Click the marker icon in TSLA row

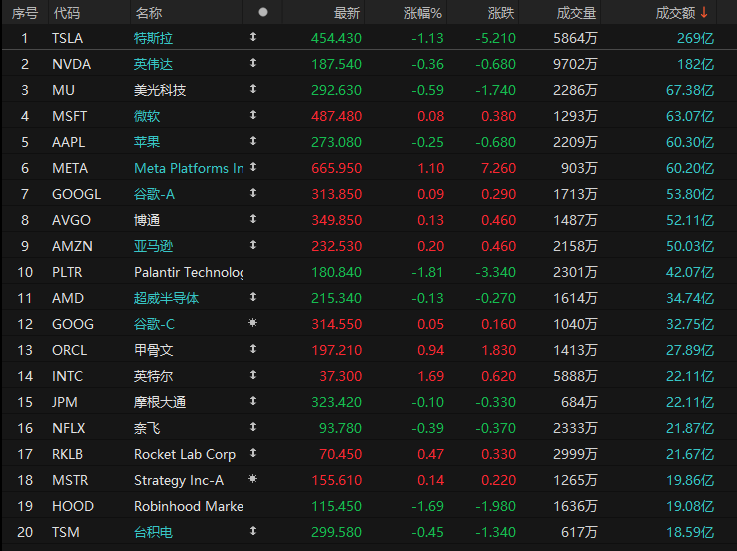tap(253, 38)
